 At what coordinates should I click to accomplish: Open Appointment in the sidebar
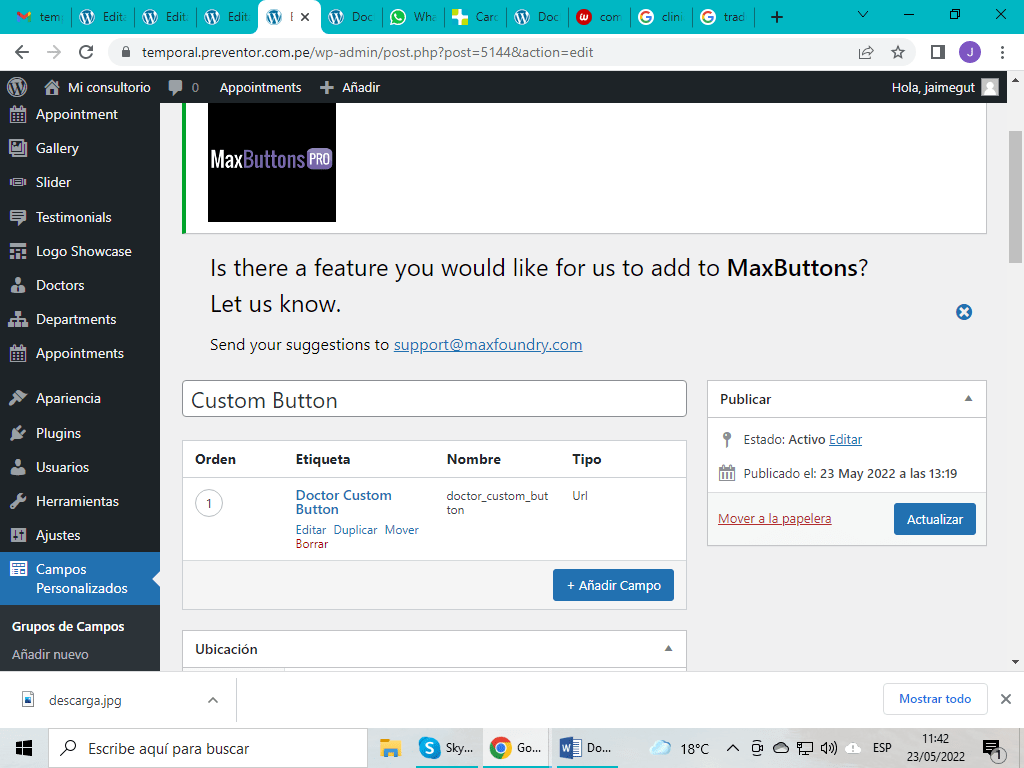click(x=77, y=114)
